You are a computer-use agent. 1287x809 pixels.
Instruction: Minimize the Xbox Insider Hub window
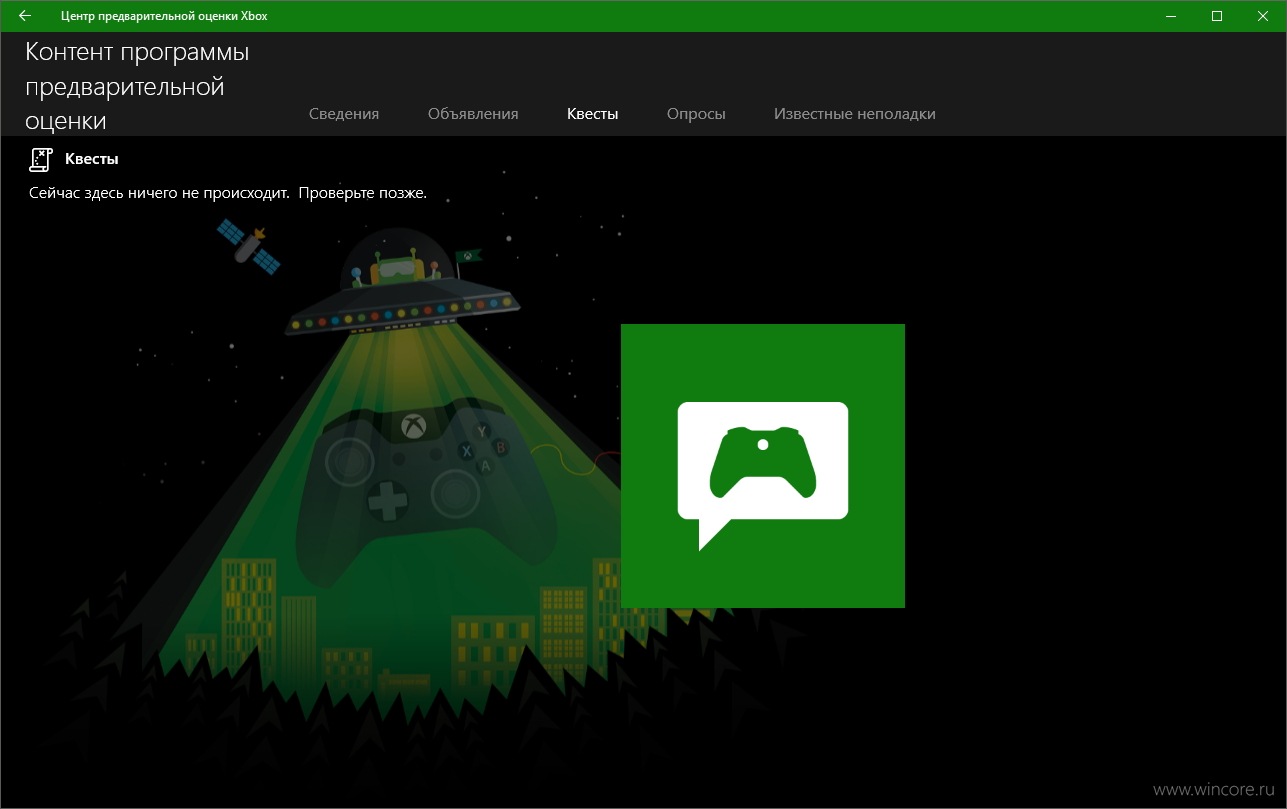coord(1170,16)
